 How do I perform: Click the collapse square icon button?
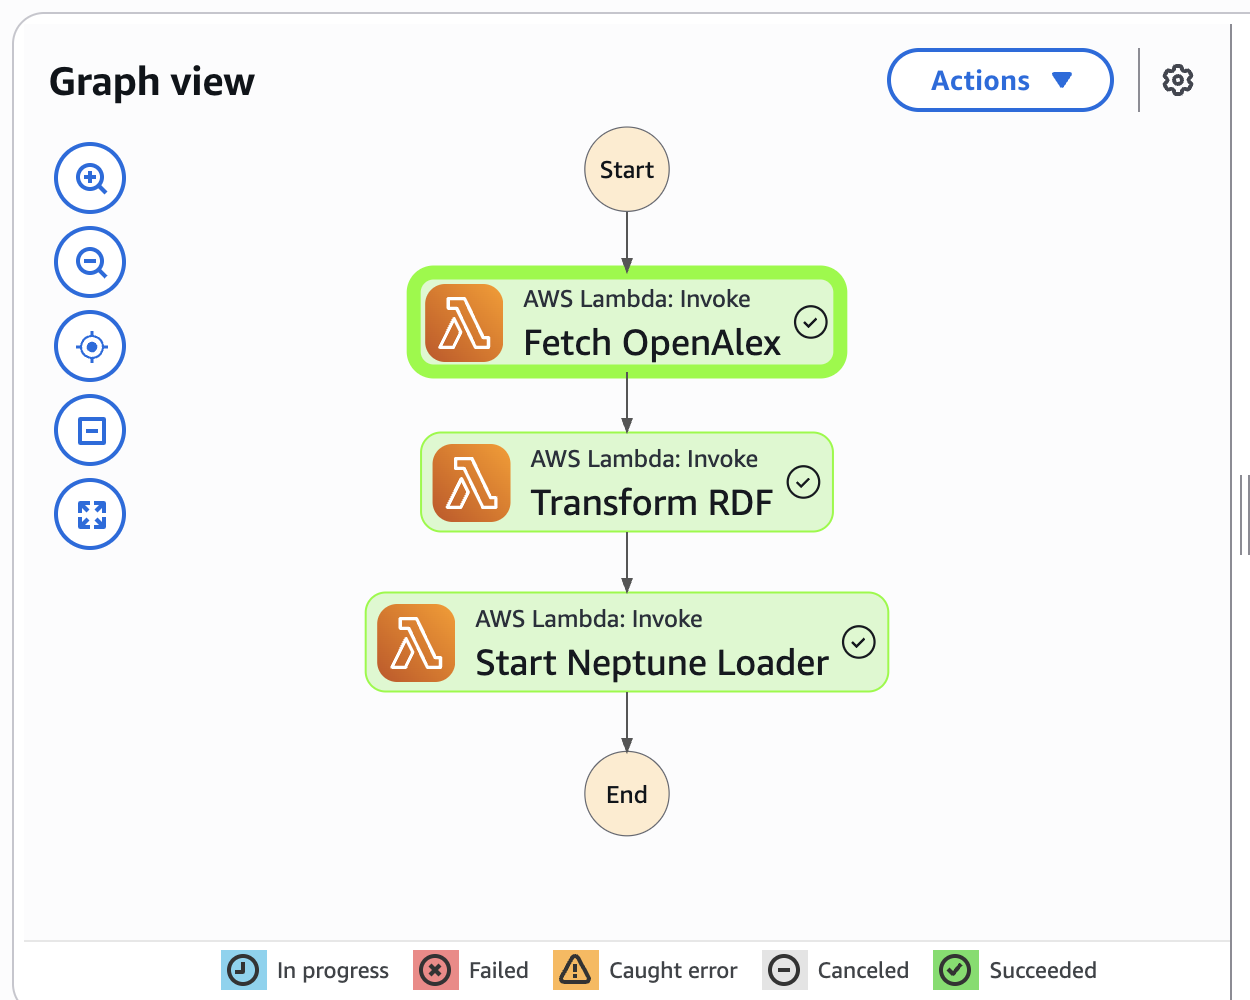click(x=90, y=430)
